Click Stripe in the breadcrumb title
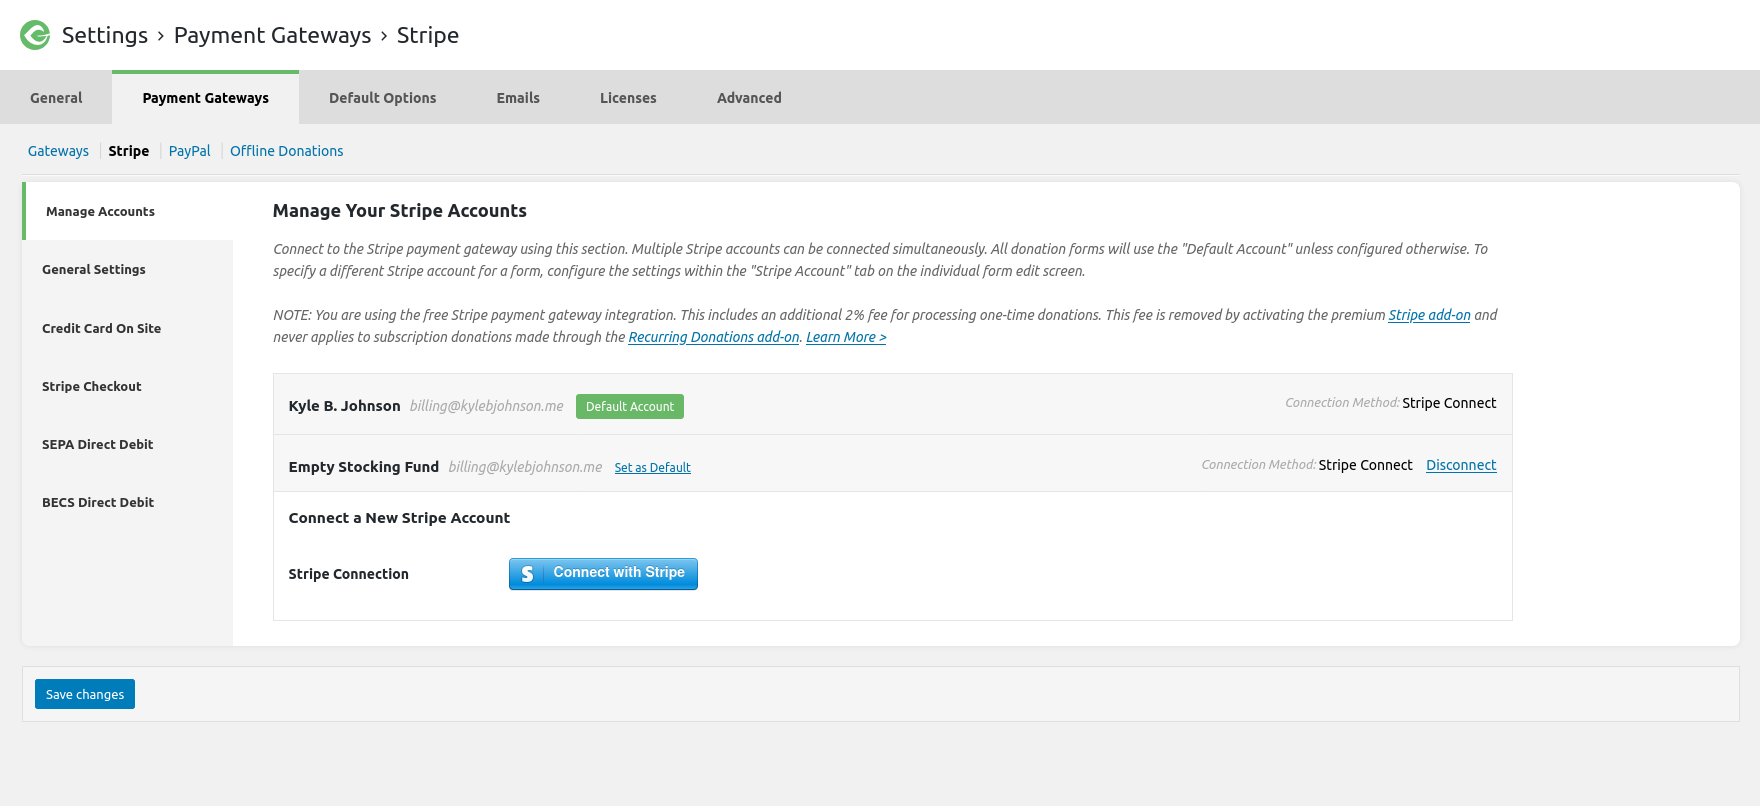The height and width of the screenshot is (806, 1760). point(428,35)
